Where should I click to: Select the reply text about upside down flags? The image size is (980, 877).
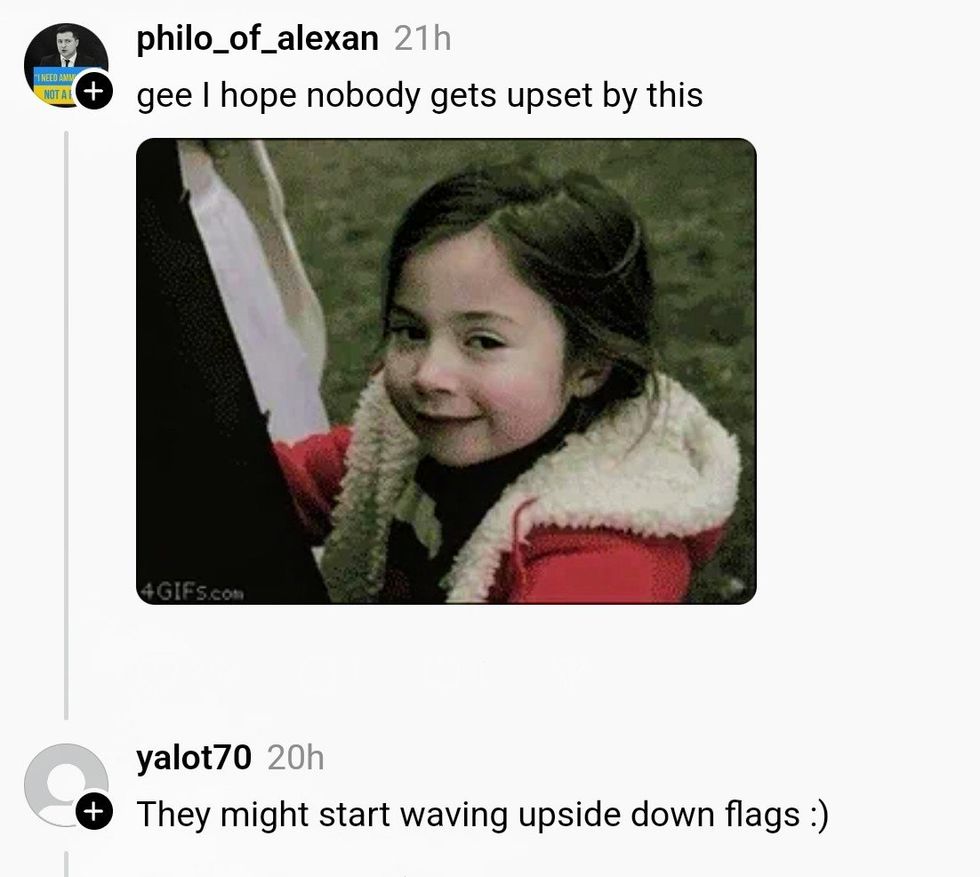point(482,815)
